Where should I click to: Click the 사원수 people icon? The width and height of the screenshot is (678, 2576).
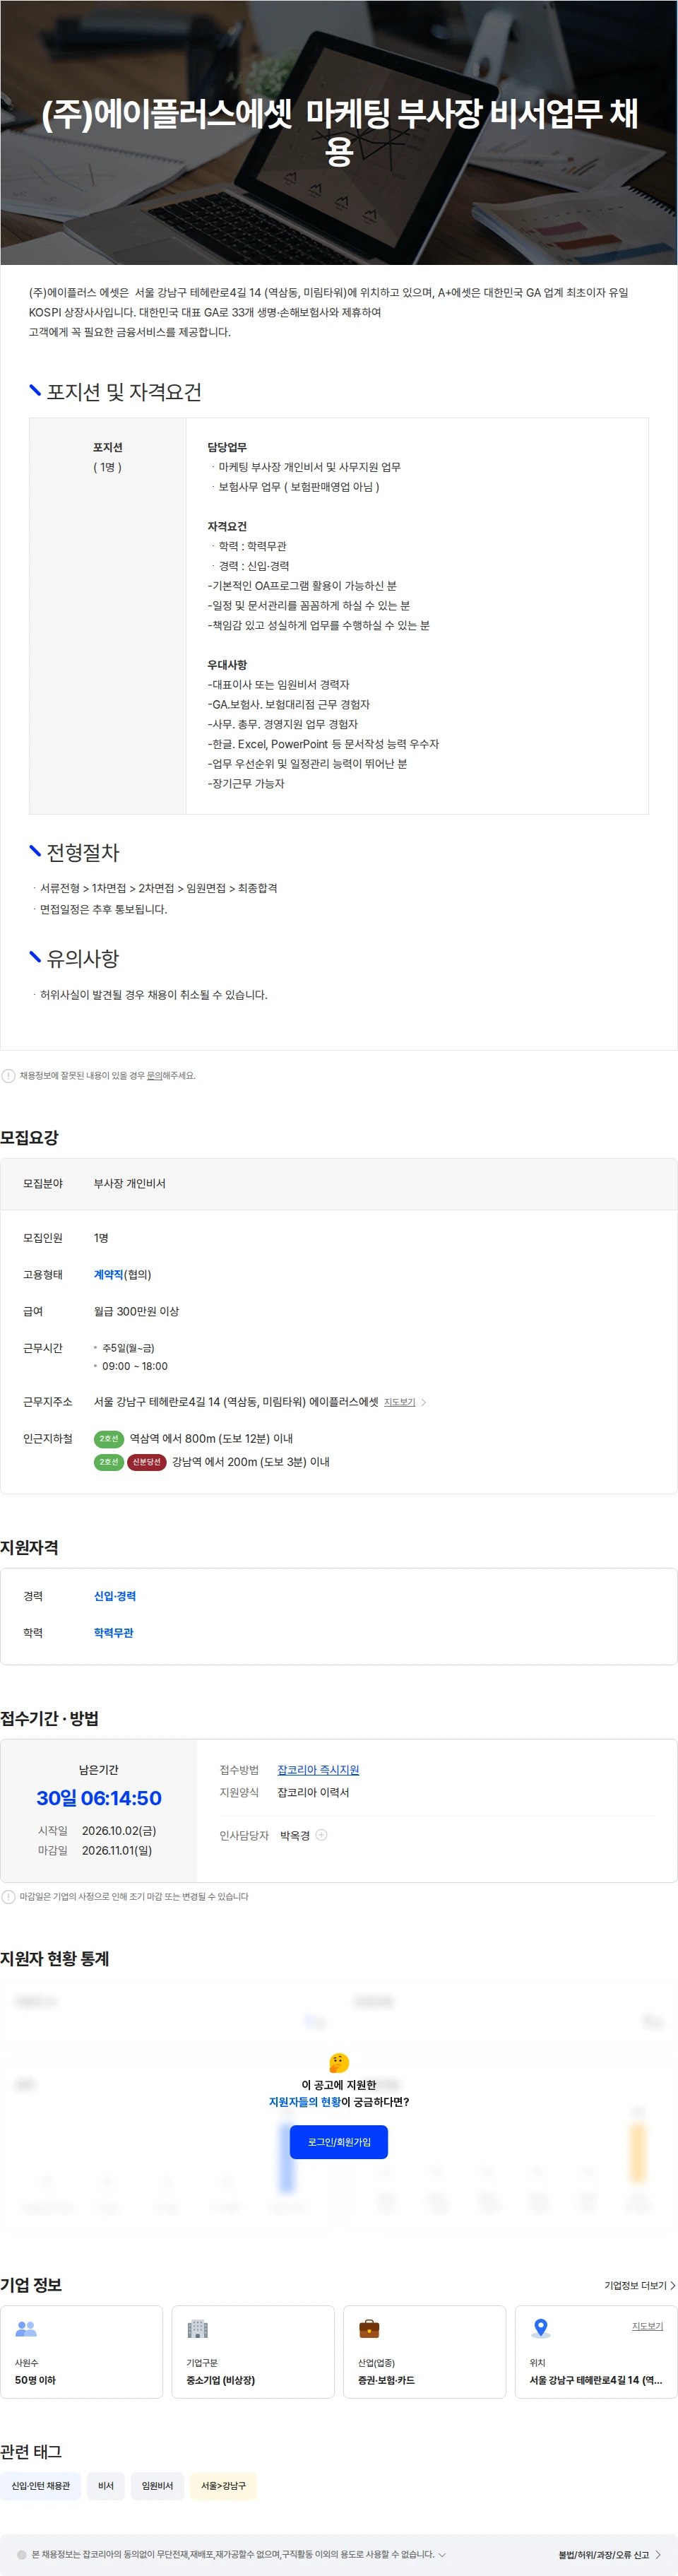(26, 2329)
